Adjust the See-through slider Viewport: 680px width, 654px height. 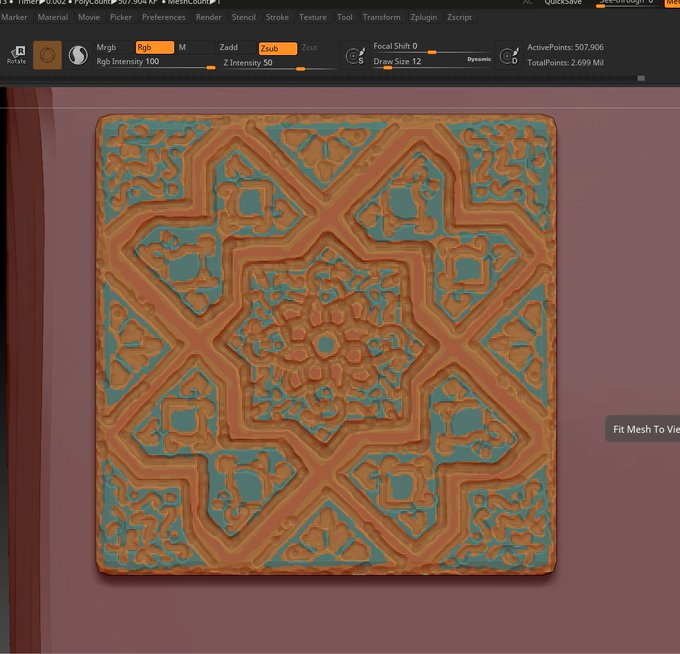626,3
